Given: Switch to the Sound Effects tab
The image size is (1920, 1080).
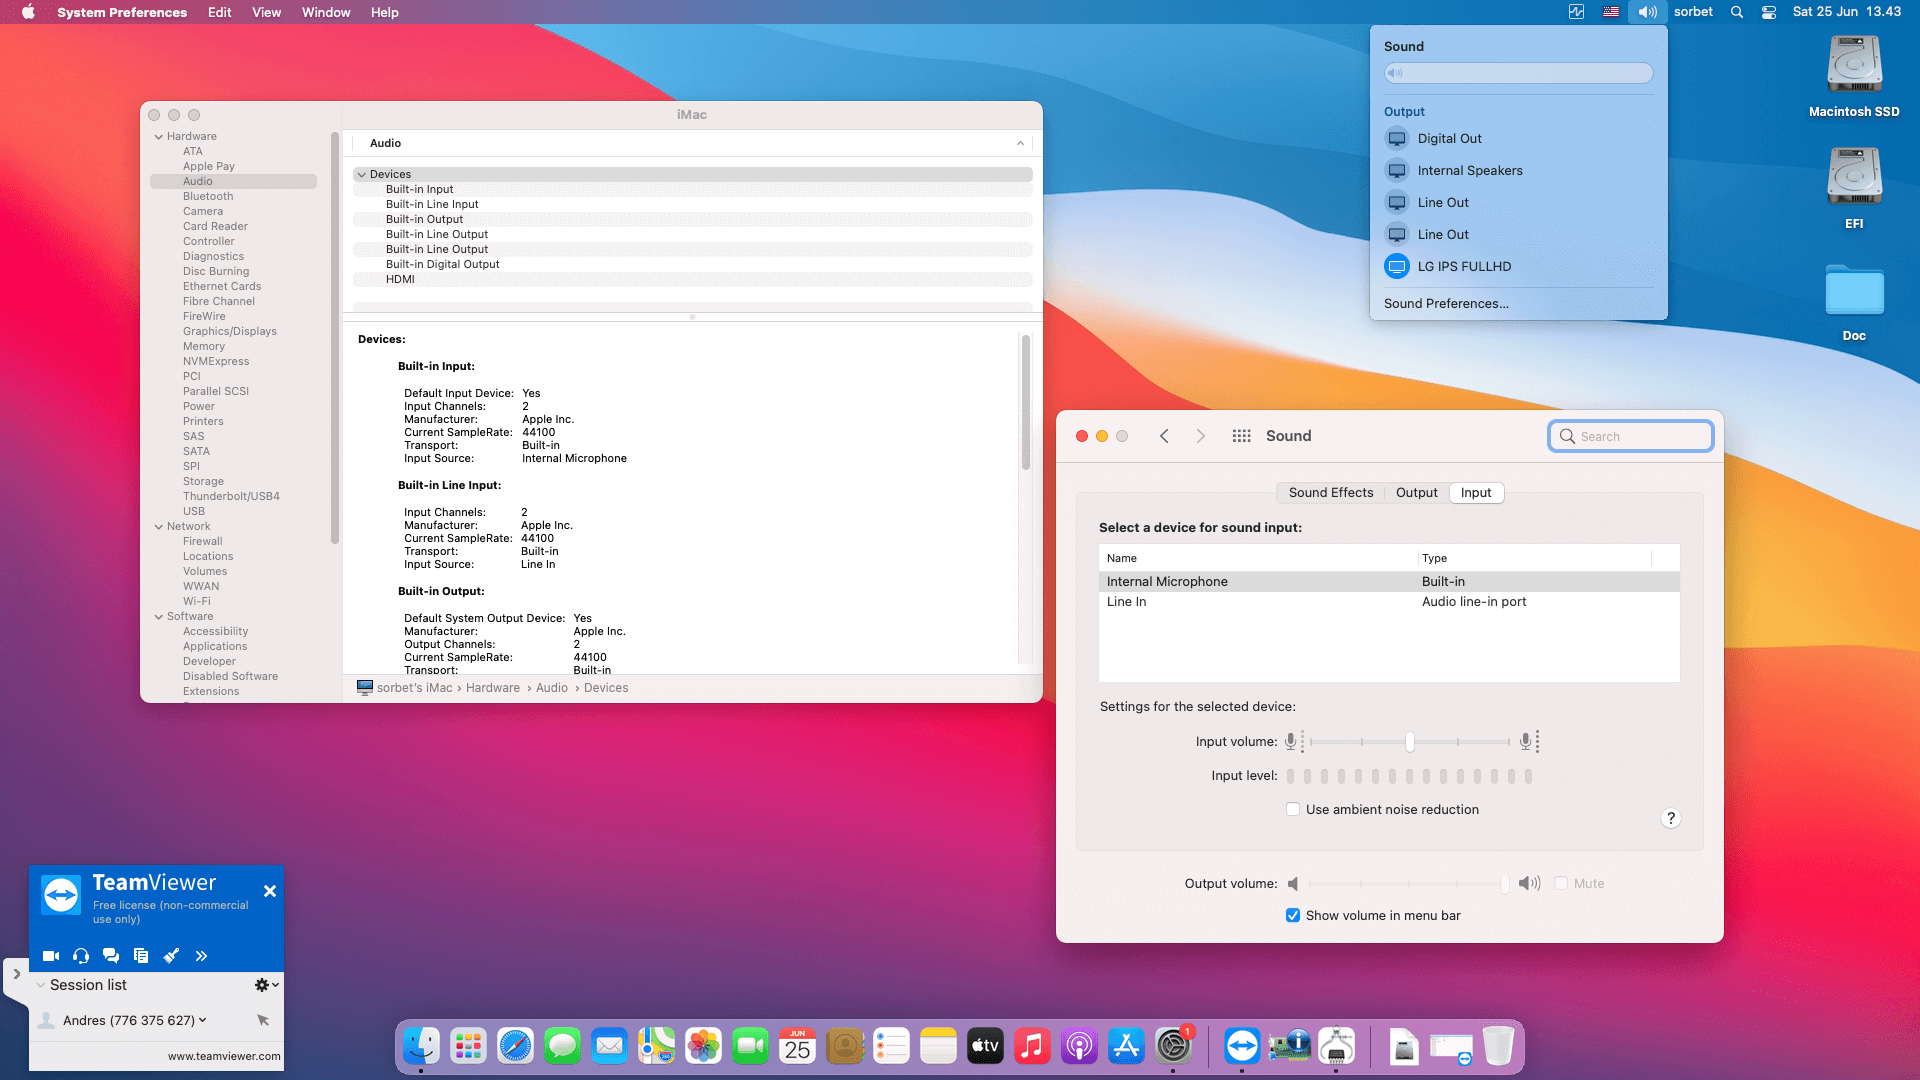Looking at the screenshot, I should pos(1330,492).
